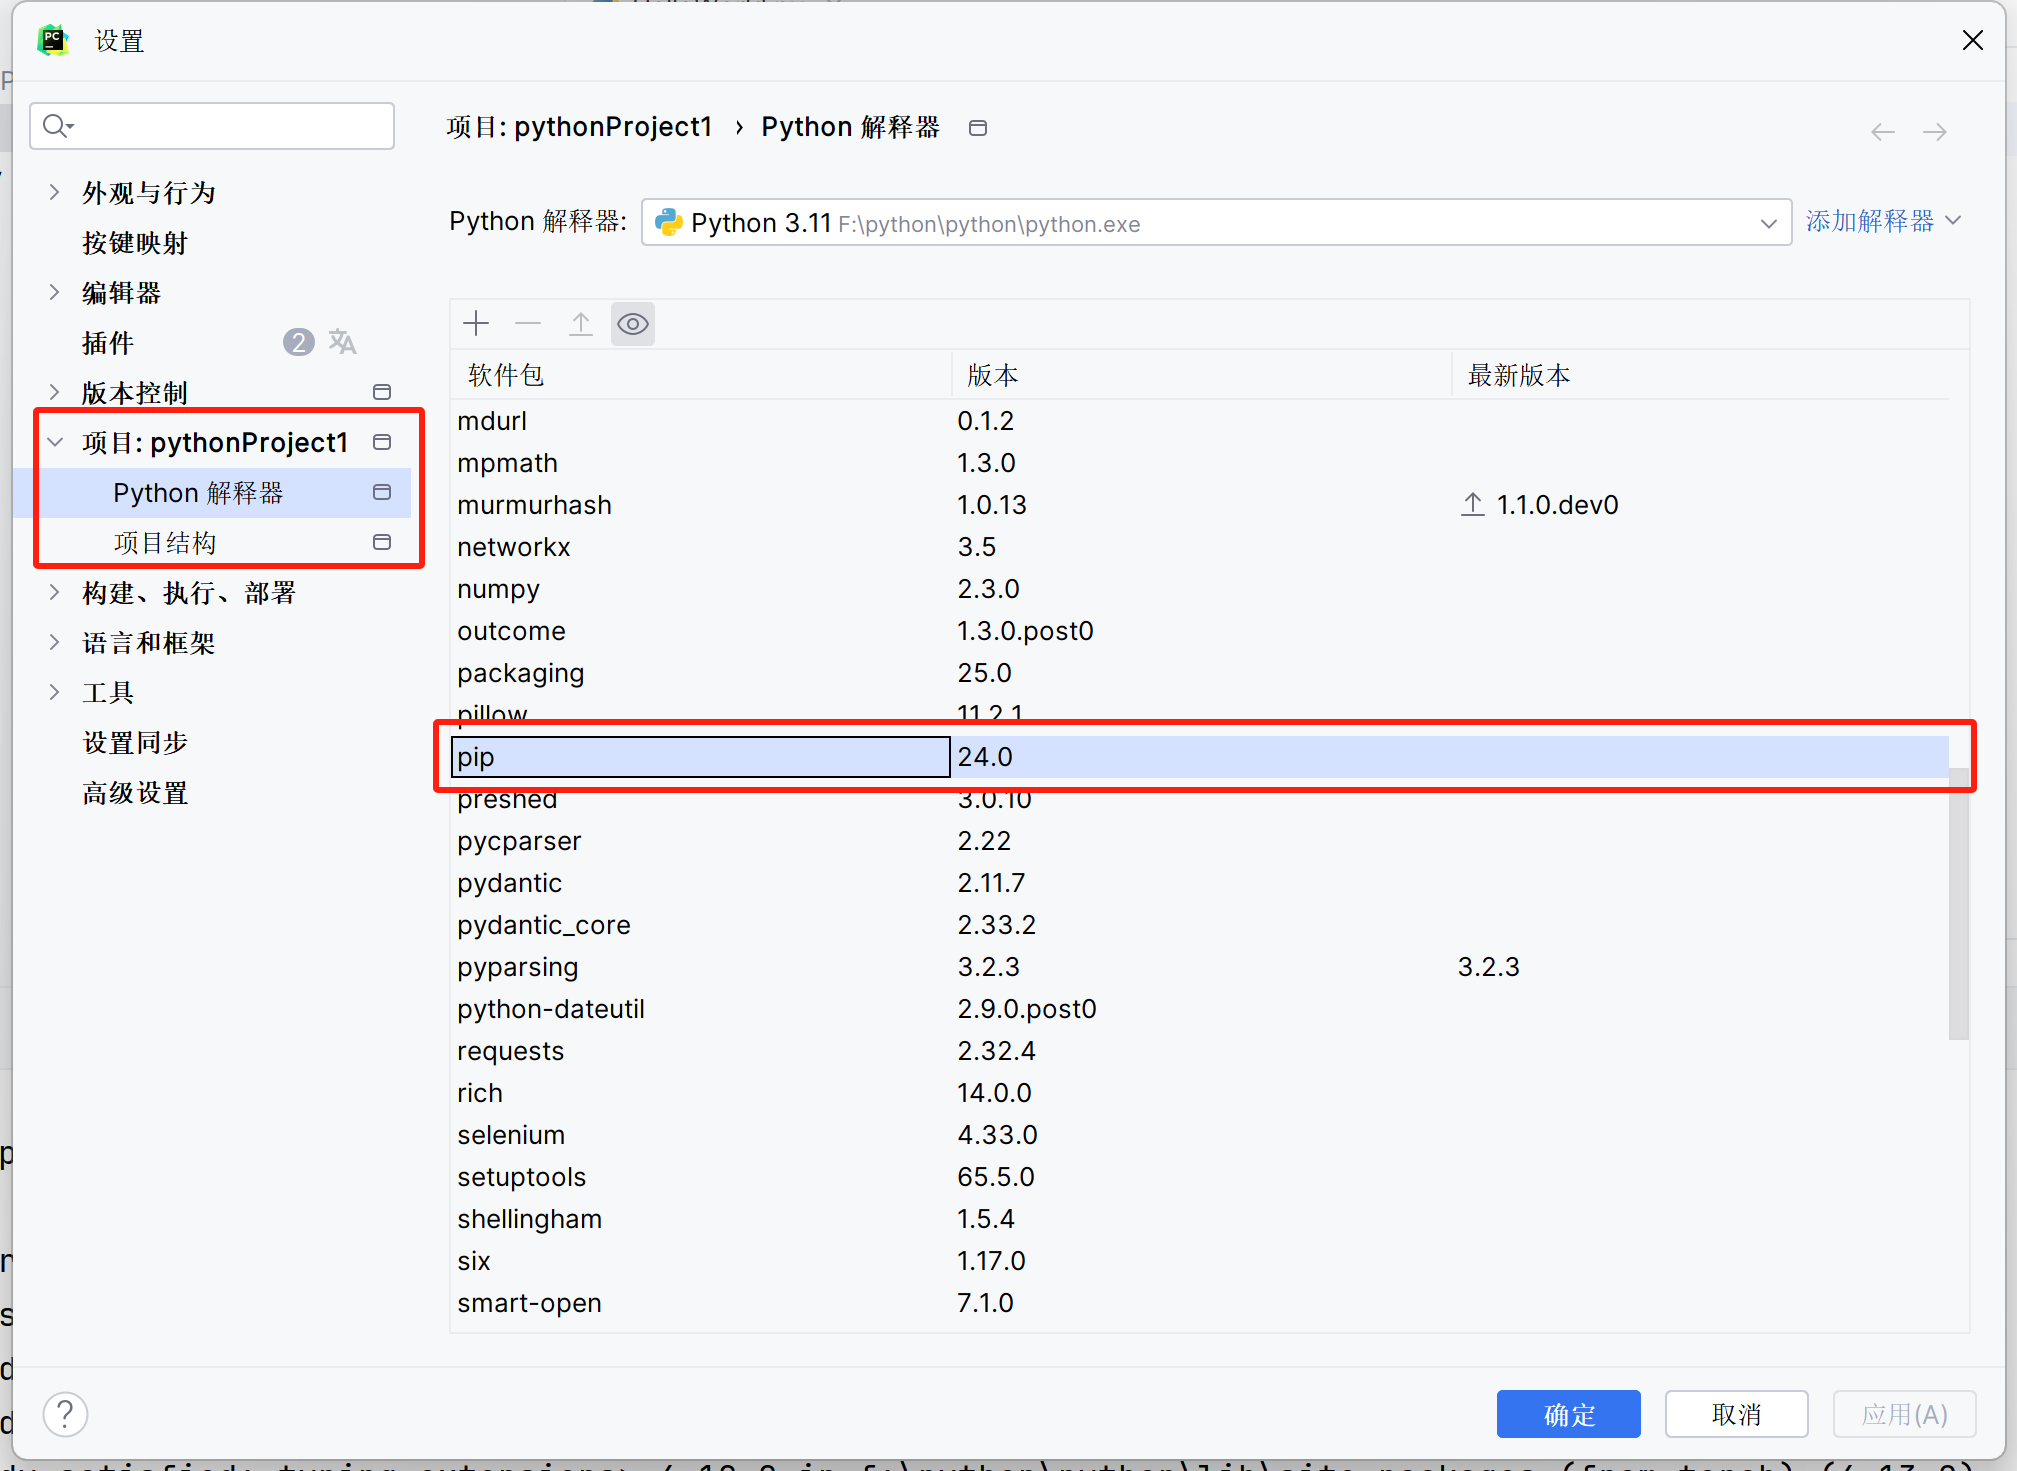Select the networkx package row
Viewport: 2017px width, 1471px height.
[1200, 546]
